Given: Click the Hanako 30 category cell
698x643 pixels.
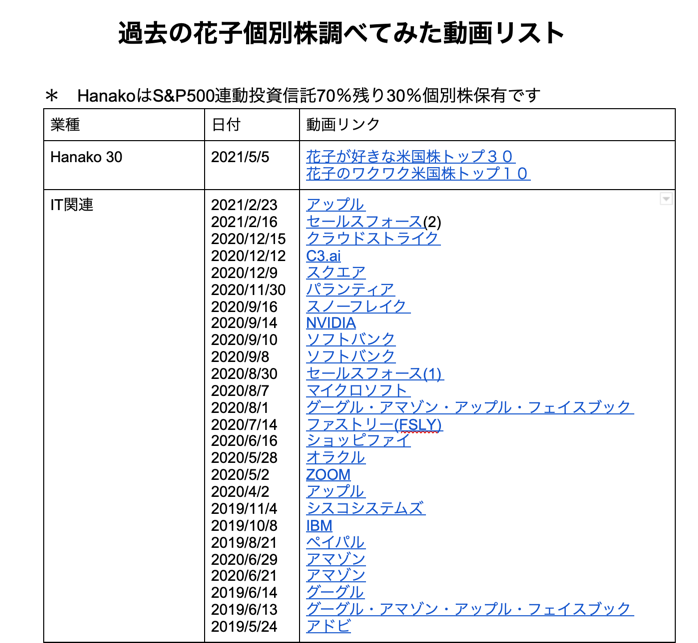Looking at the screenshot, I should [124, 165].
